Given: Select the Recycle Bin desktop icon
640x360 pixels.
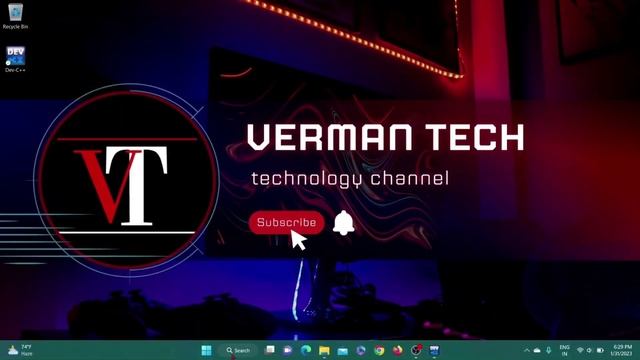Looking at the screenshot, I should click(16, 16).
